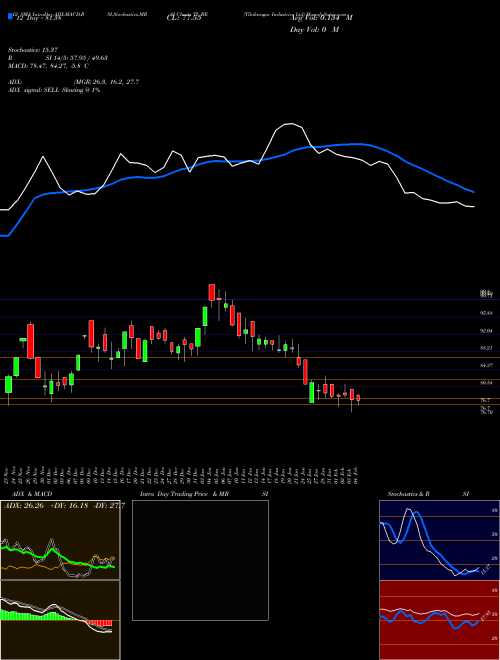The width and height of the screenshot is (500, 660).
Task: Select the 'Stochastics: 15.37' readout
Action: point(32,50)
